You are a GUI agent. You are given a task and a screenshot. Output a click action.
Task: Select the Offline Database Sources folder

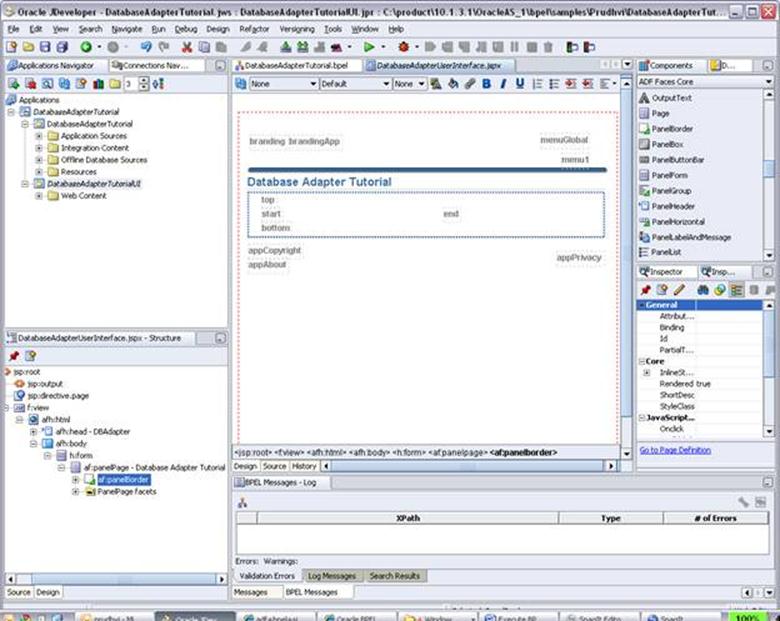(x=103, y=160)
